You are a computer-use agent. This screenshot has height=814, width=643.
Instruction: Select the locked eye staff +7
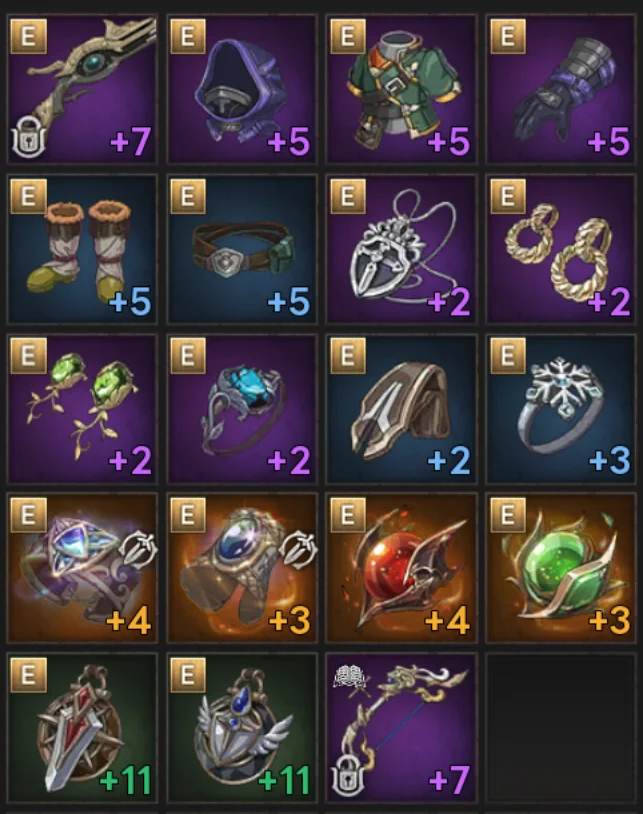pyautogui.click(x=82, y=89)
